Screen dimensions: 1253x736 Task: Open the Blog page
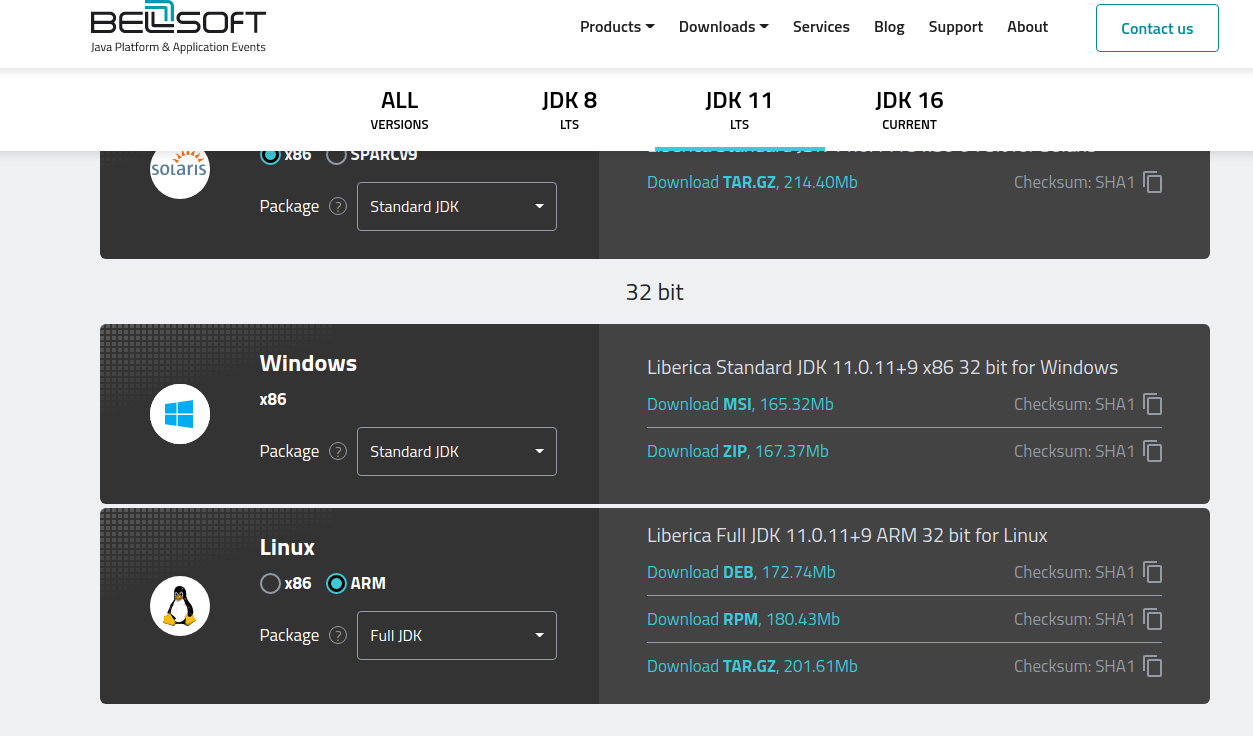click(889, 27)
